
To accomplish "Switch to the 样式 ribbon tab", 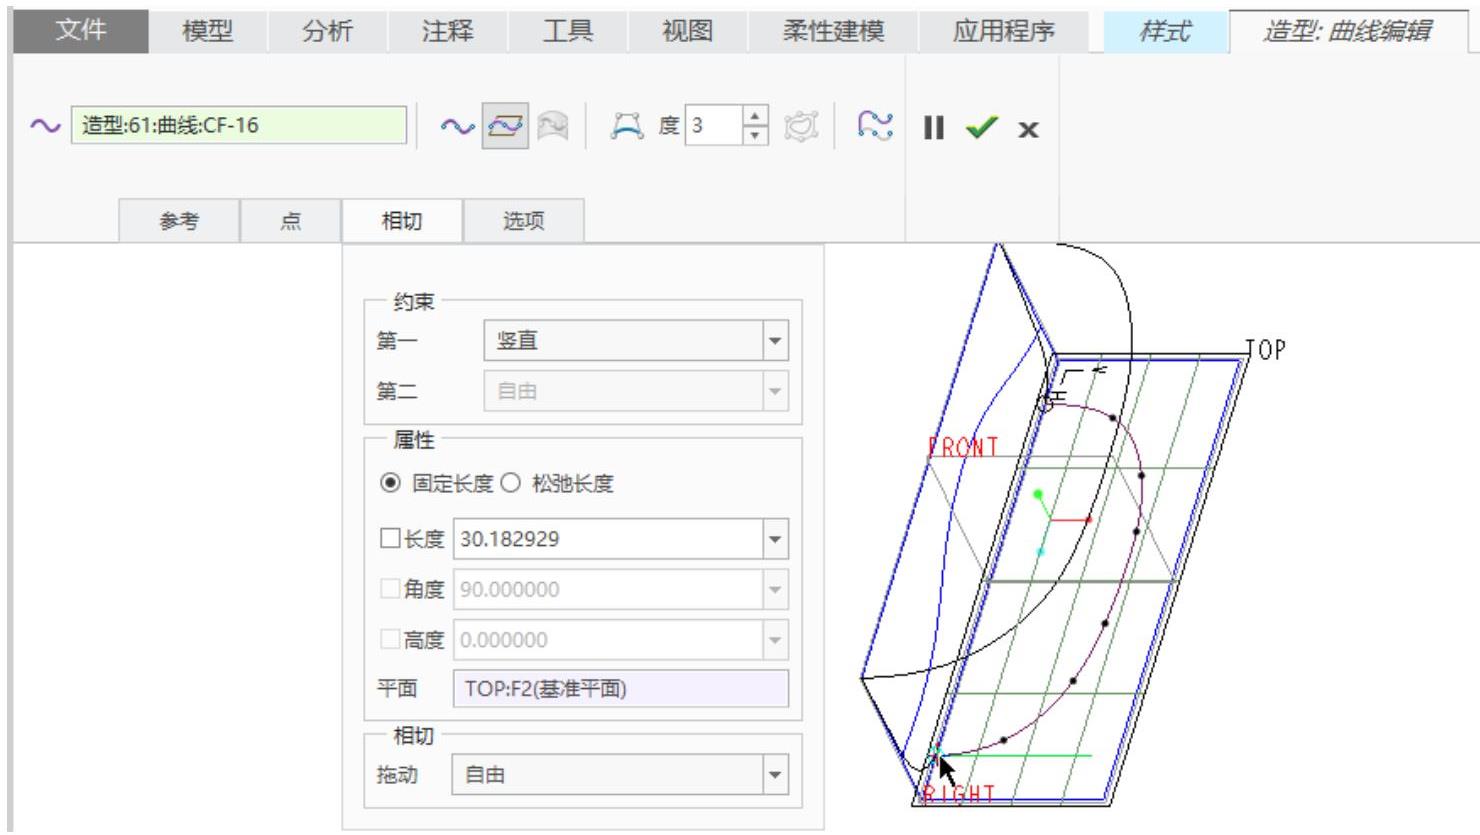I will click(1165, 32).
